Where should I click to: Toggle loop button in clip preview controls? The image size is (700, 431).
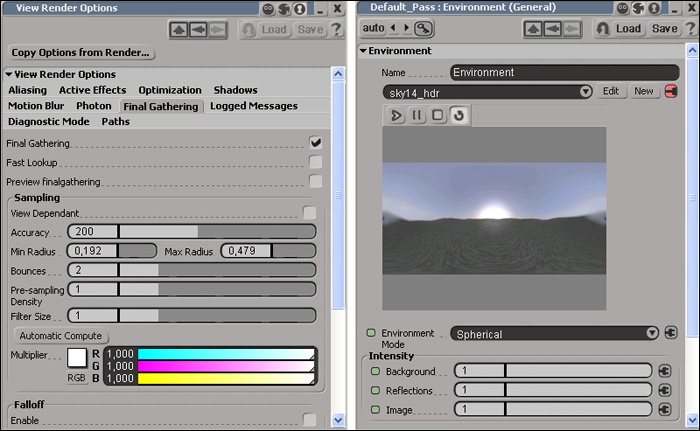458,116
